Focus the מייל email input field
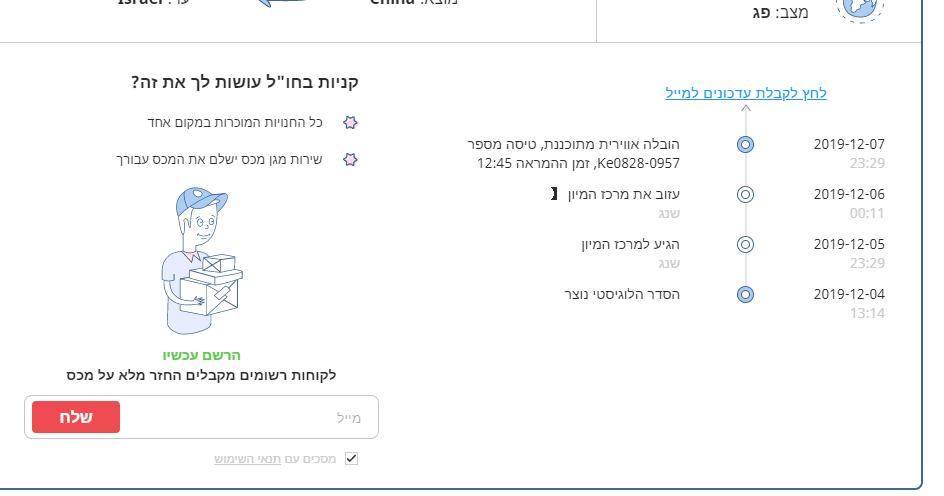Viewport: 944px width, 496px height. click(x=250, y=417)
